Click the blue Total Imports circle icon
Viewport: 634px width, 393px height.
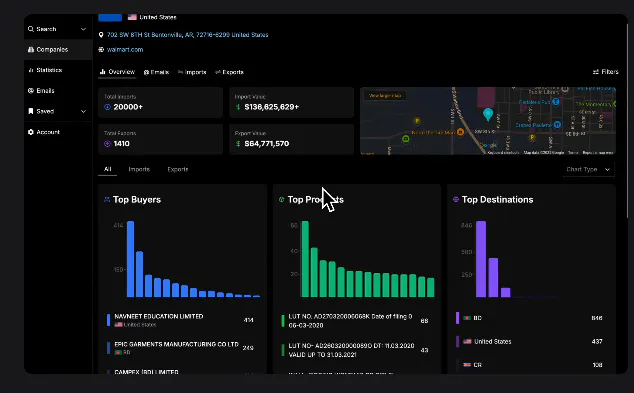click(108, 107)
